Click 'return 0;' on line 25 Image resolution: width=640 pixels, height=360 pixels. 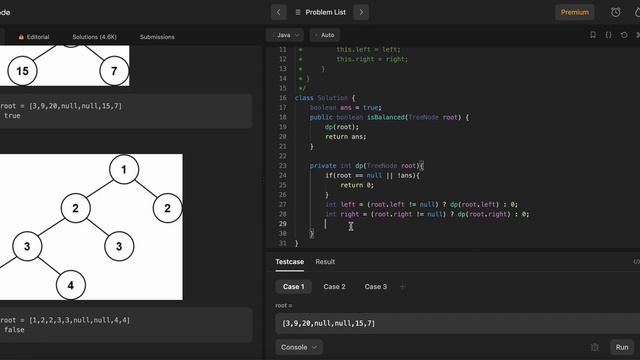(x=357, y=185)
